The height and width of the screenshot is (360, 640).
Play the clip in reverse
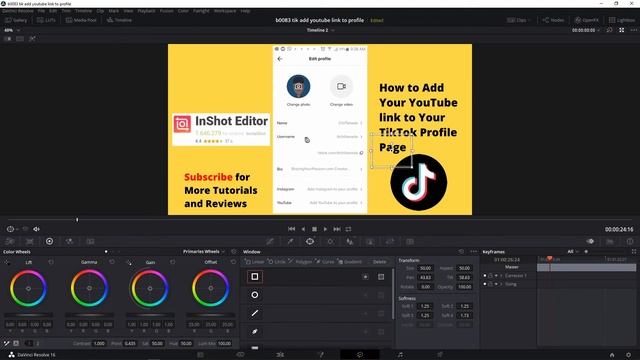[x=303, y=229]
